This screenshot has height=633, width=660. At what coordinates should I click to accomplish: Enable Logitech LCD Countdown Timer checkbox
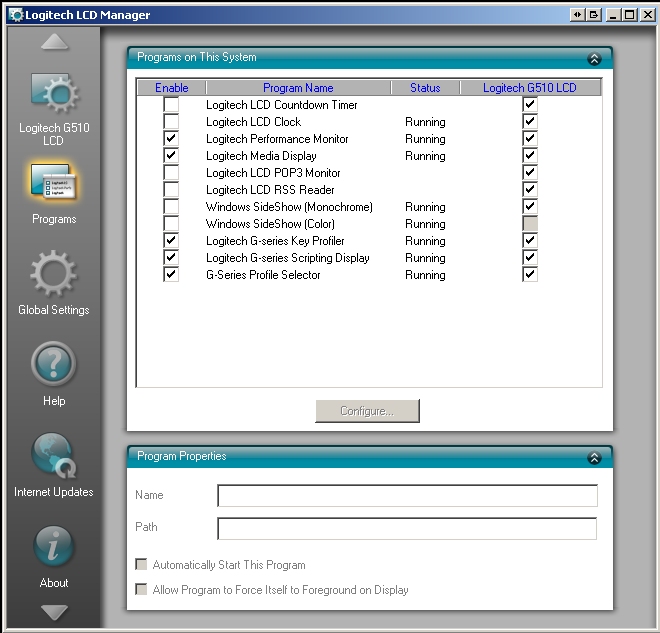171,104
